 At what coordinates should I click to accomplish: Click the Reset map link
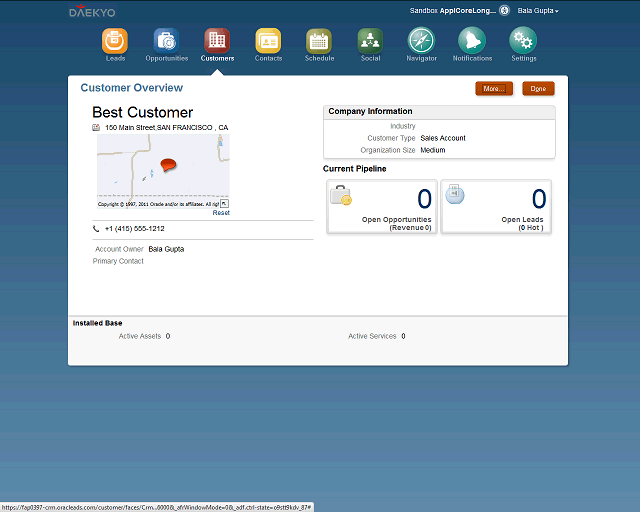click(221, 213)
